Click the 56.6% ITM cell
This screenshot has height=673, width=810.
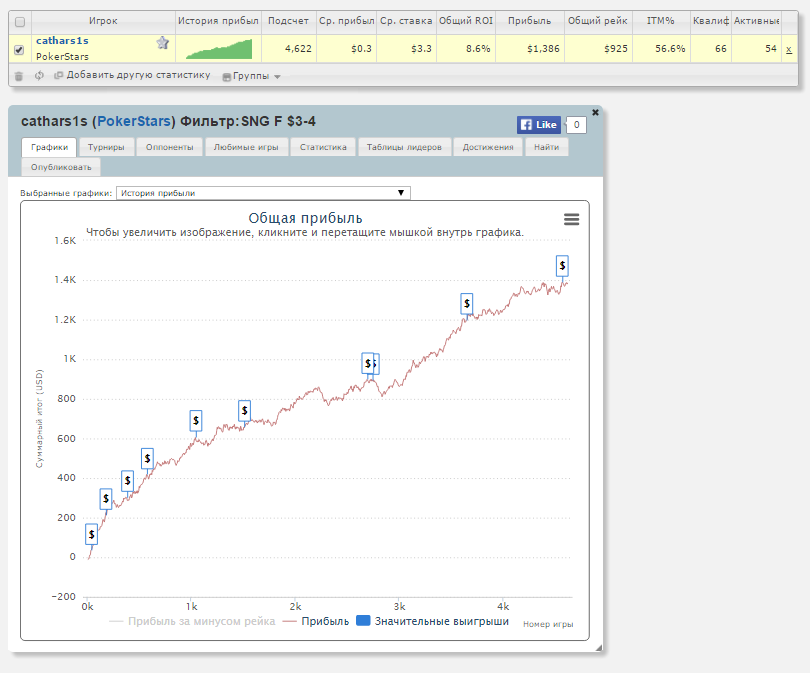(661, 49)
